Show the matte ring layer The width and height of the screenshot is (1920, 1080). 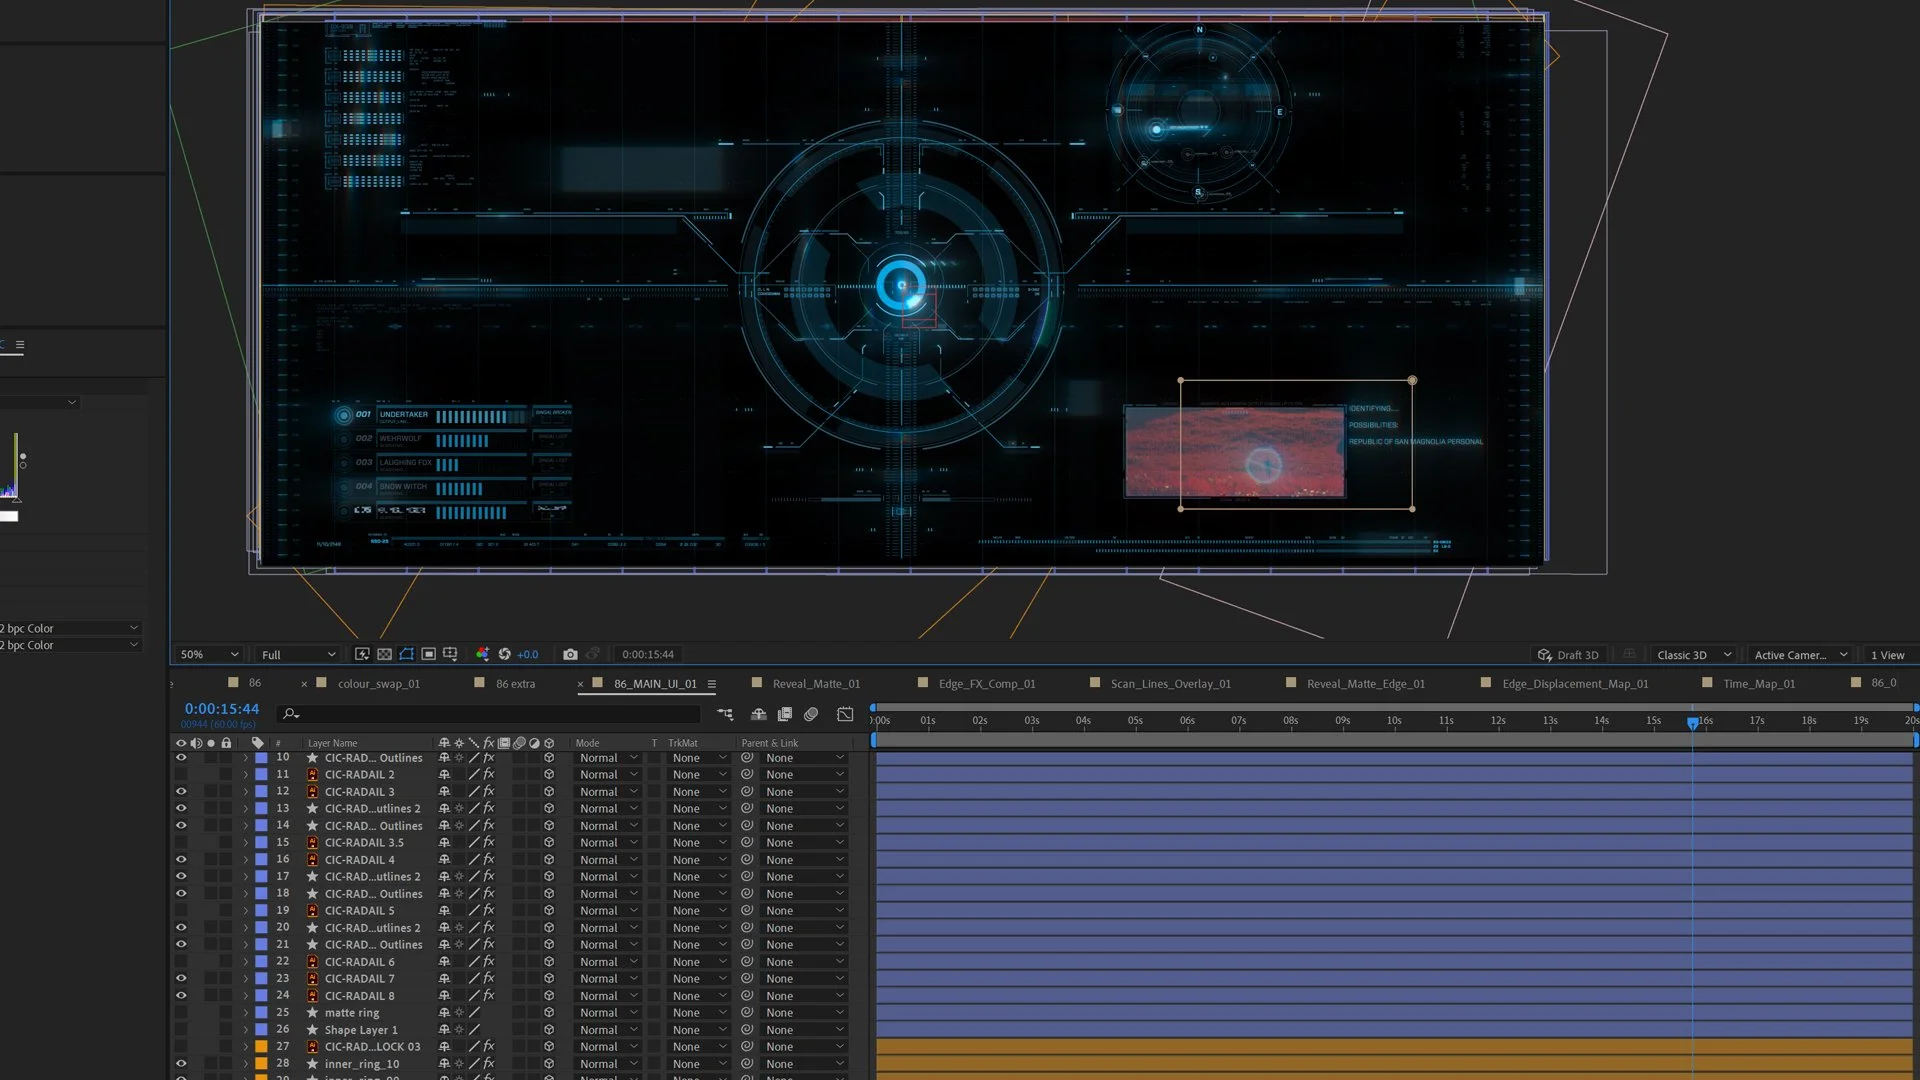click(181, 1013)
